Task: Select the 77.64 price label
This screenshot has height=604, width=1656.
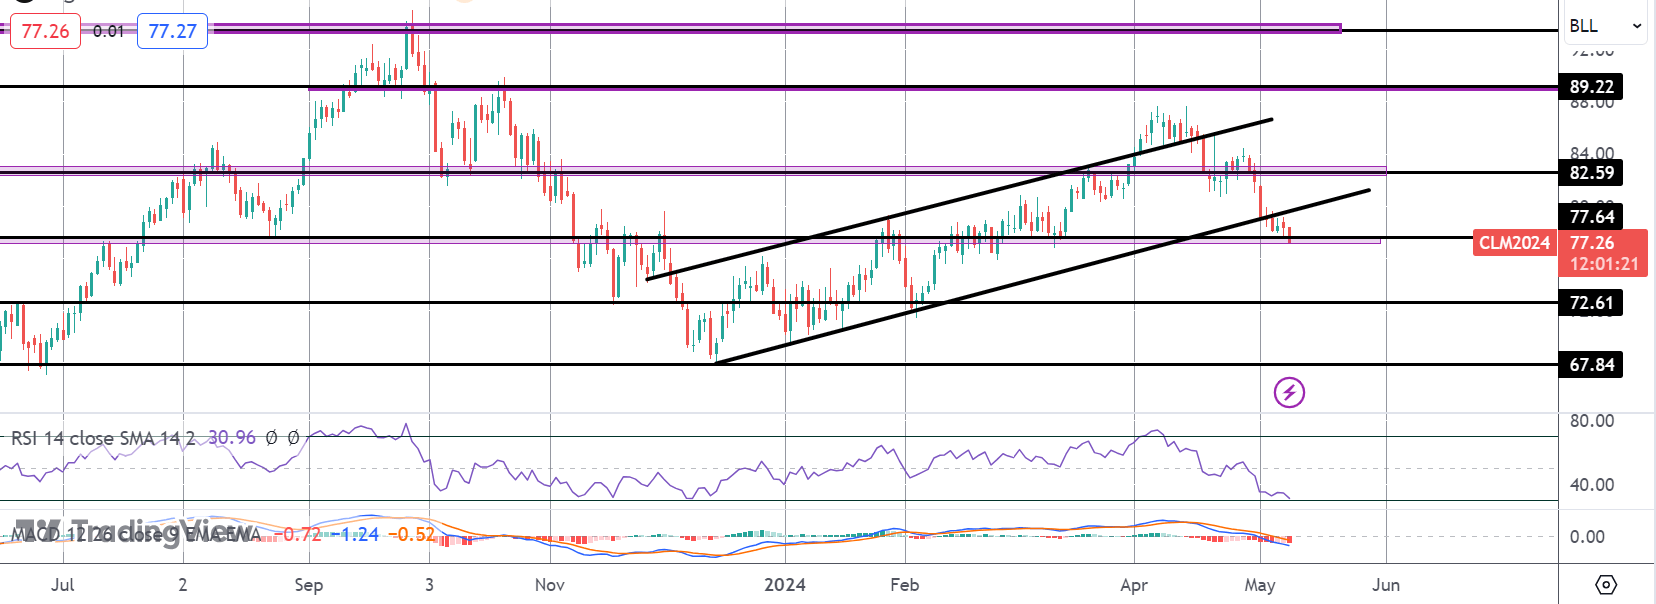Action: pyautogui.click(x=1591, y=216)
